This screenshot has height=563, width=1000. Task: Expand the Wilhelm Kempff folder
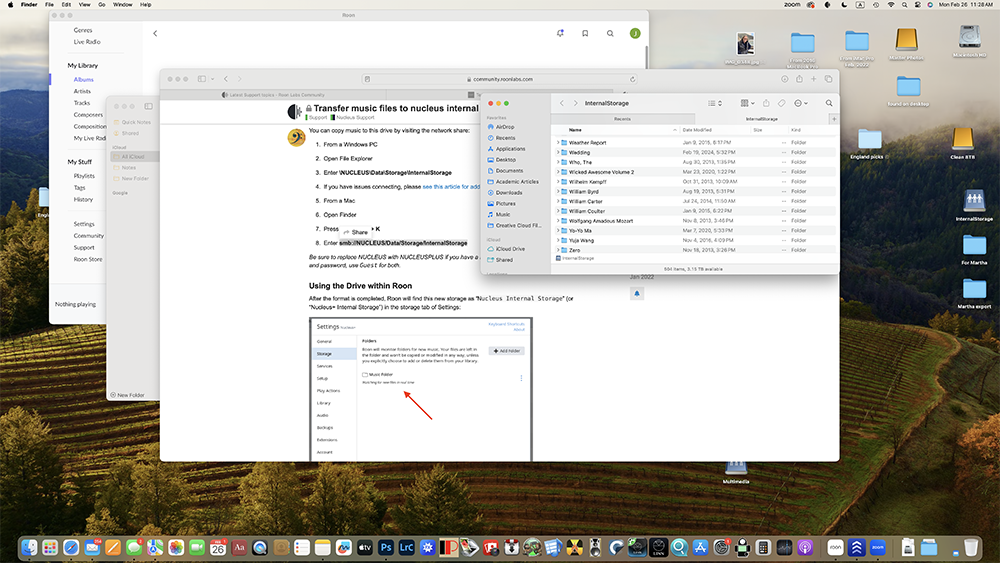(x=558, y=182)
